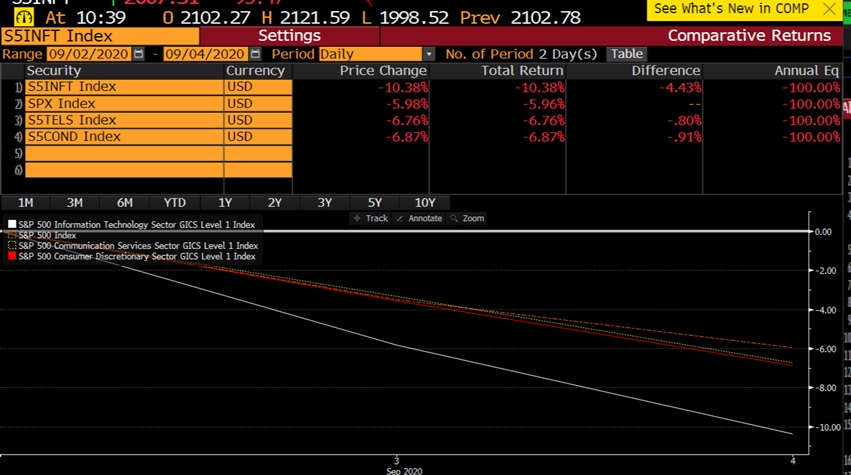Viewport: 851px width, 475px height.
Task: Select security row 1 S5INFT Index
Action: 124,87
